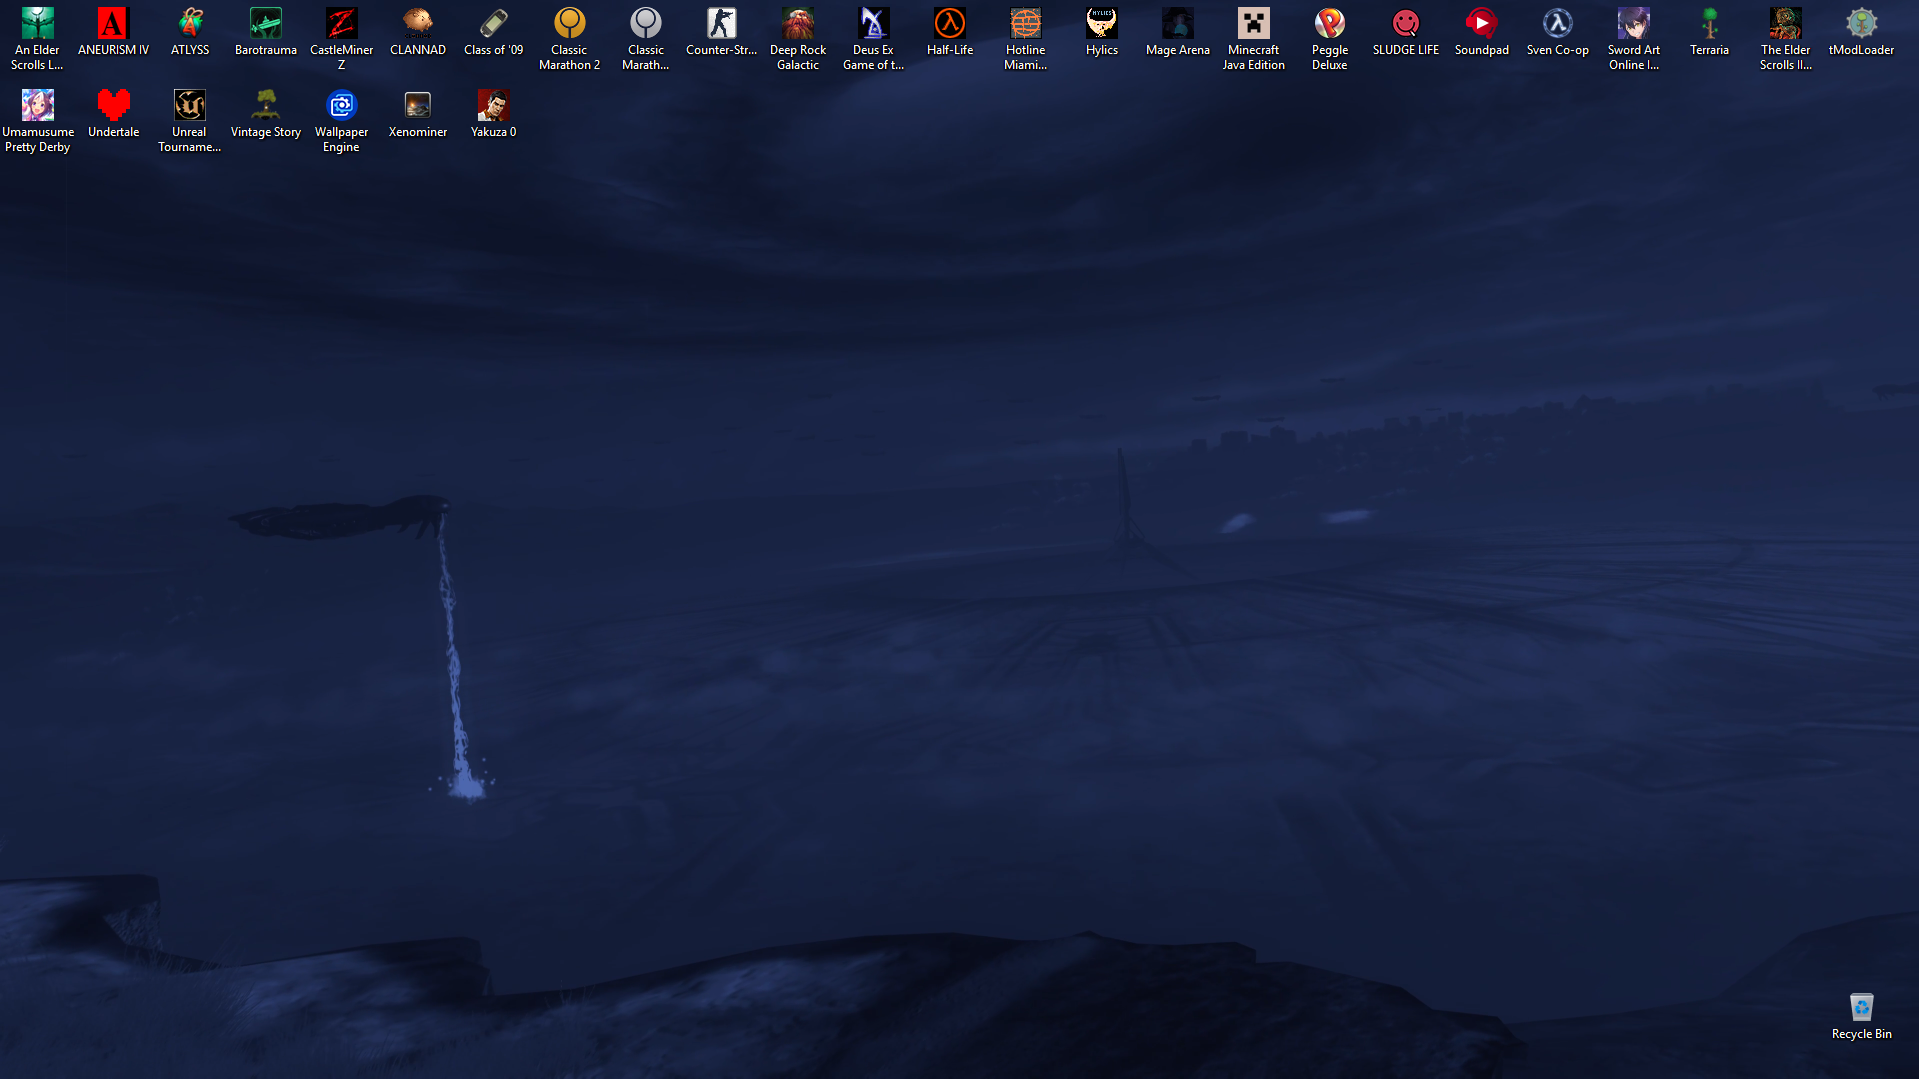Click the Unreal Tourname... shortcut

pyautogui.click(x=190, y=121)
